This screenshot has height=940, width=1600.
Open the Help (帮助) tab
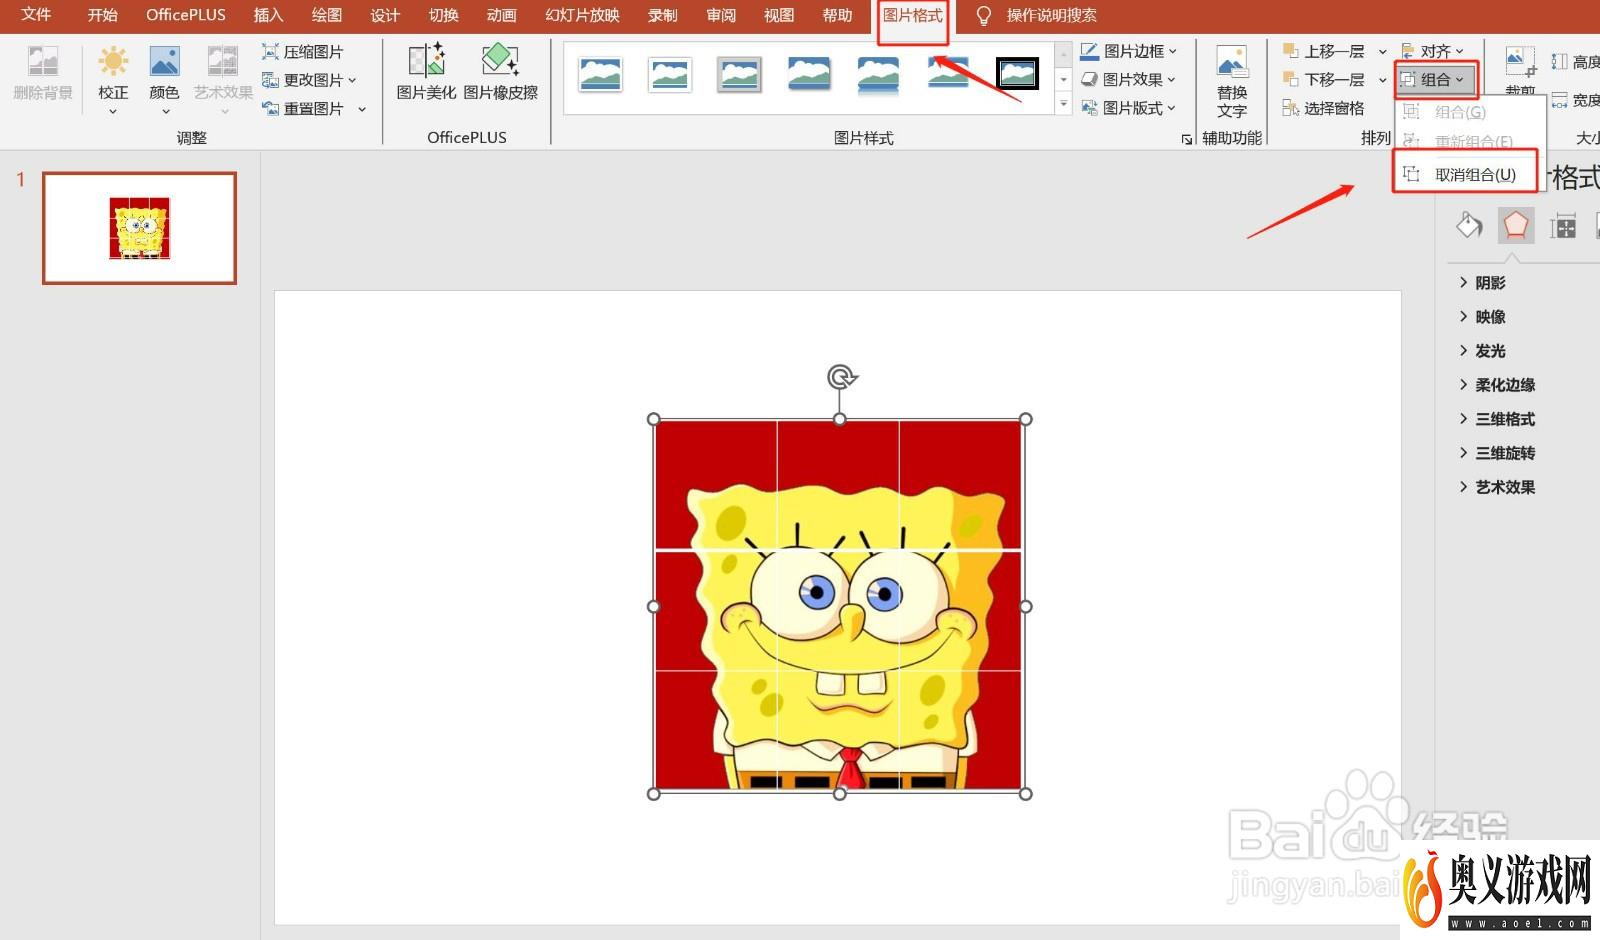coord(837,15)
